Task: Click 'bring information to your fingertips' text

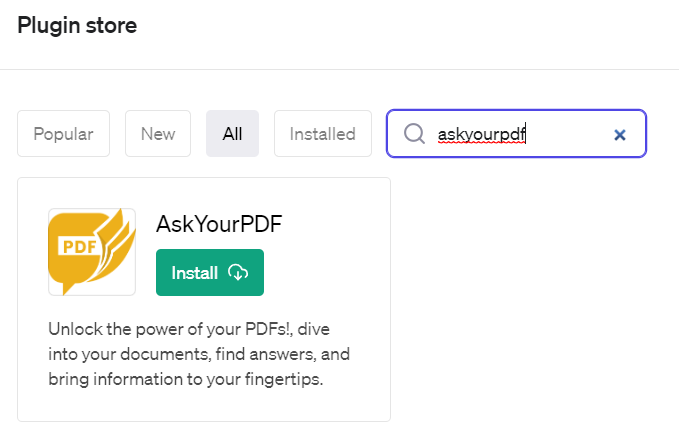Action: tap(184, 380)
